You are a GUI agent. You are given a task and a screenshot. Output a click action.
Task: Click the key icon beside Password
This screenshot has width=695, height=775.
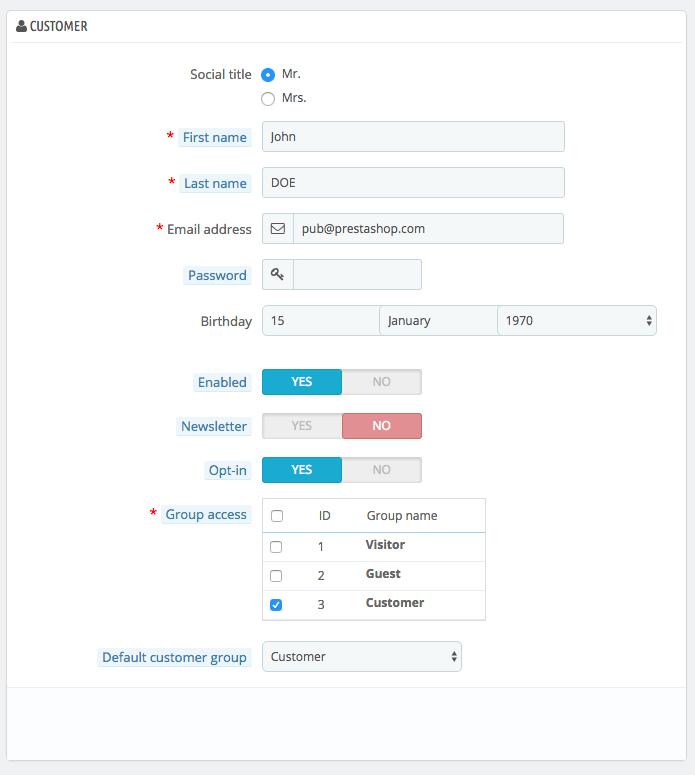coord(277,274)
